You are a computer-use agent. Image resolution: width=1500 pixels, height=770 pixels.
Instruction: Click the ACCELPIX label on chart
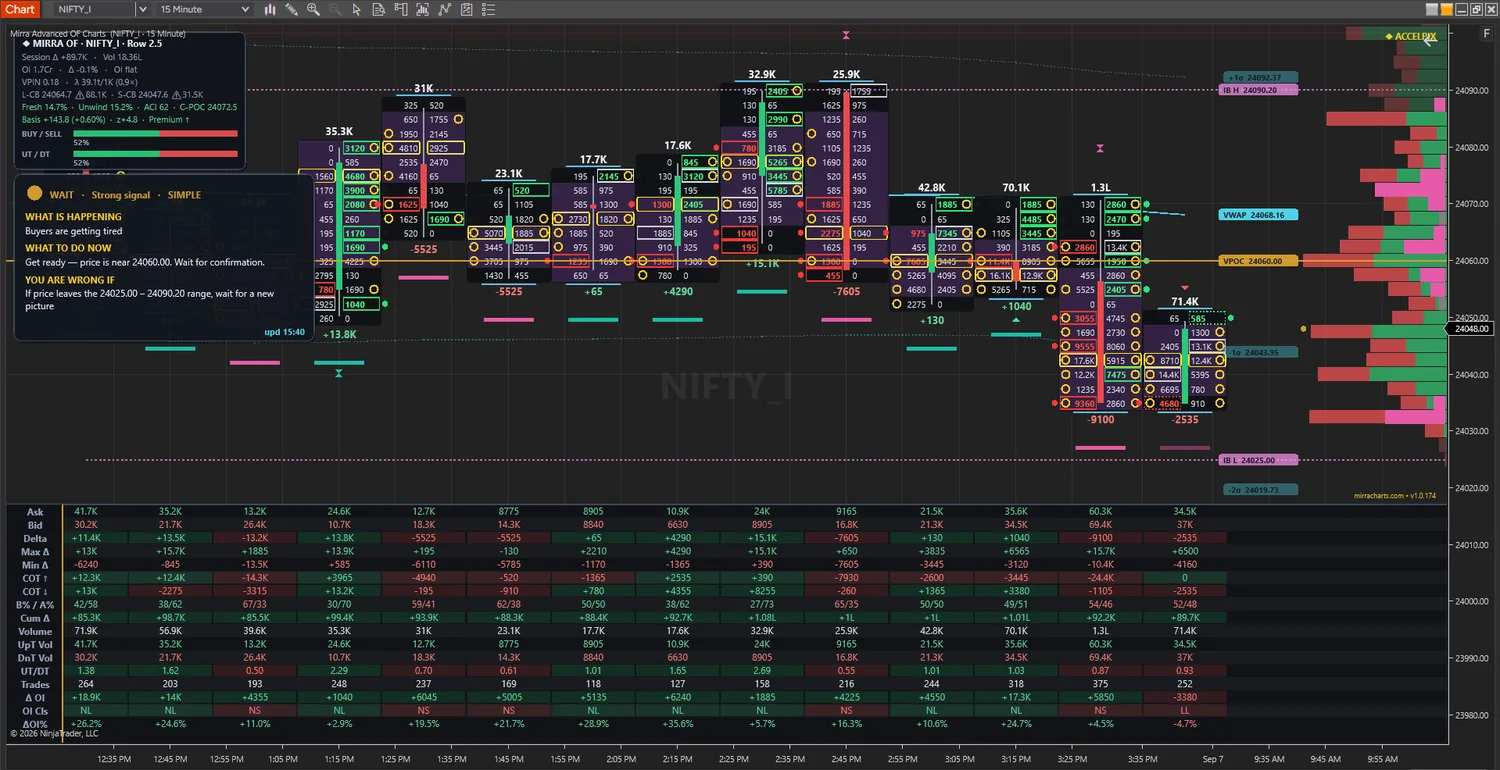[1410, 37]
